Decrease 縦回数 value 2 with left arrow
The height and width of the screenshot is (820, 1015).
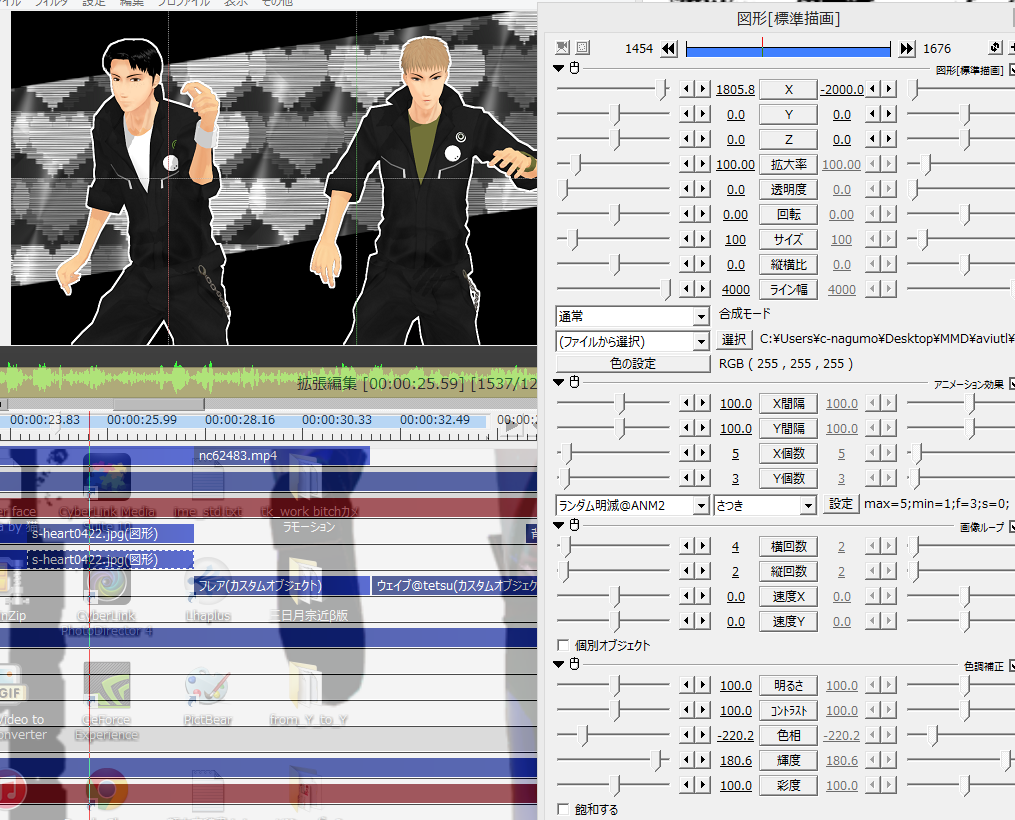(x=687, y=571)
